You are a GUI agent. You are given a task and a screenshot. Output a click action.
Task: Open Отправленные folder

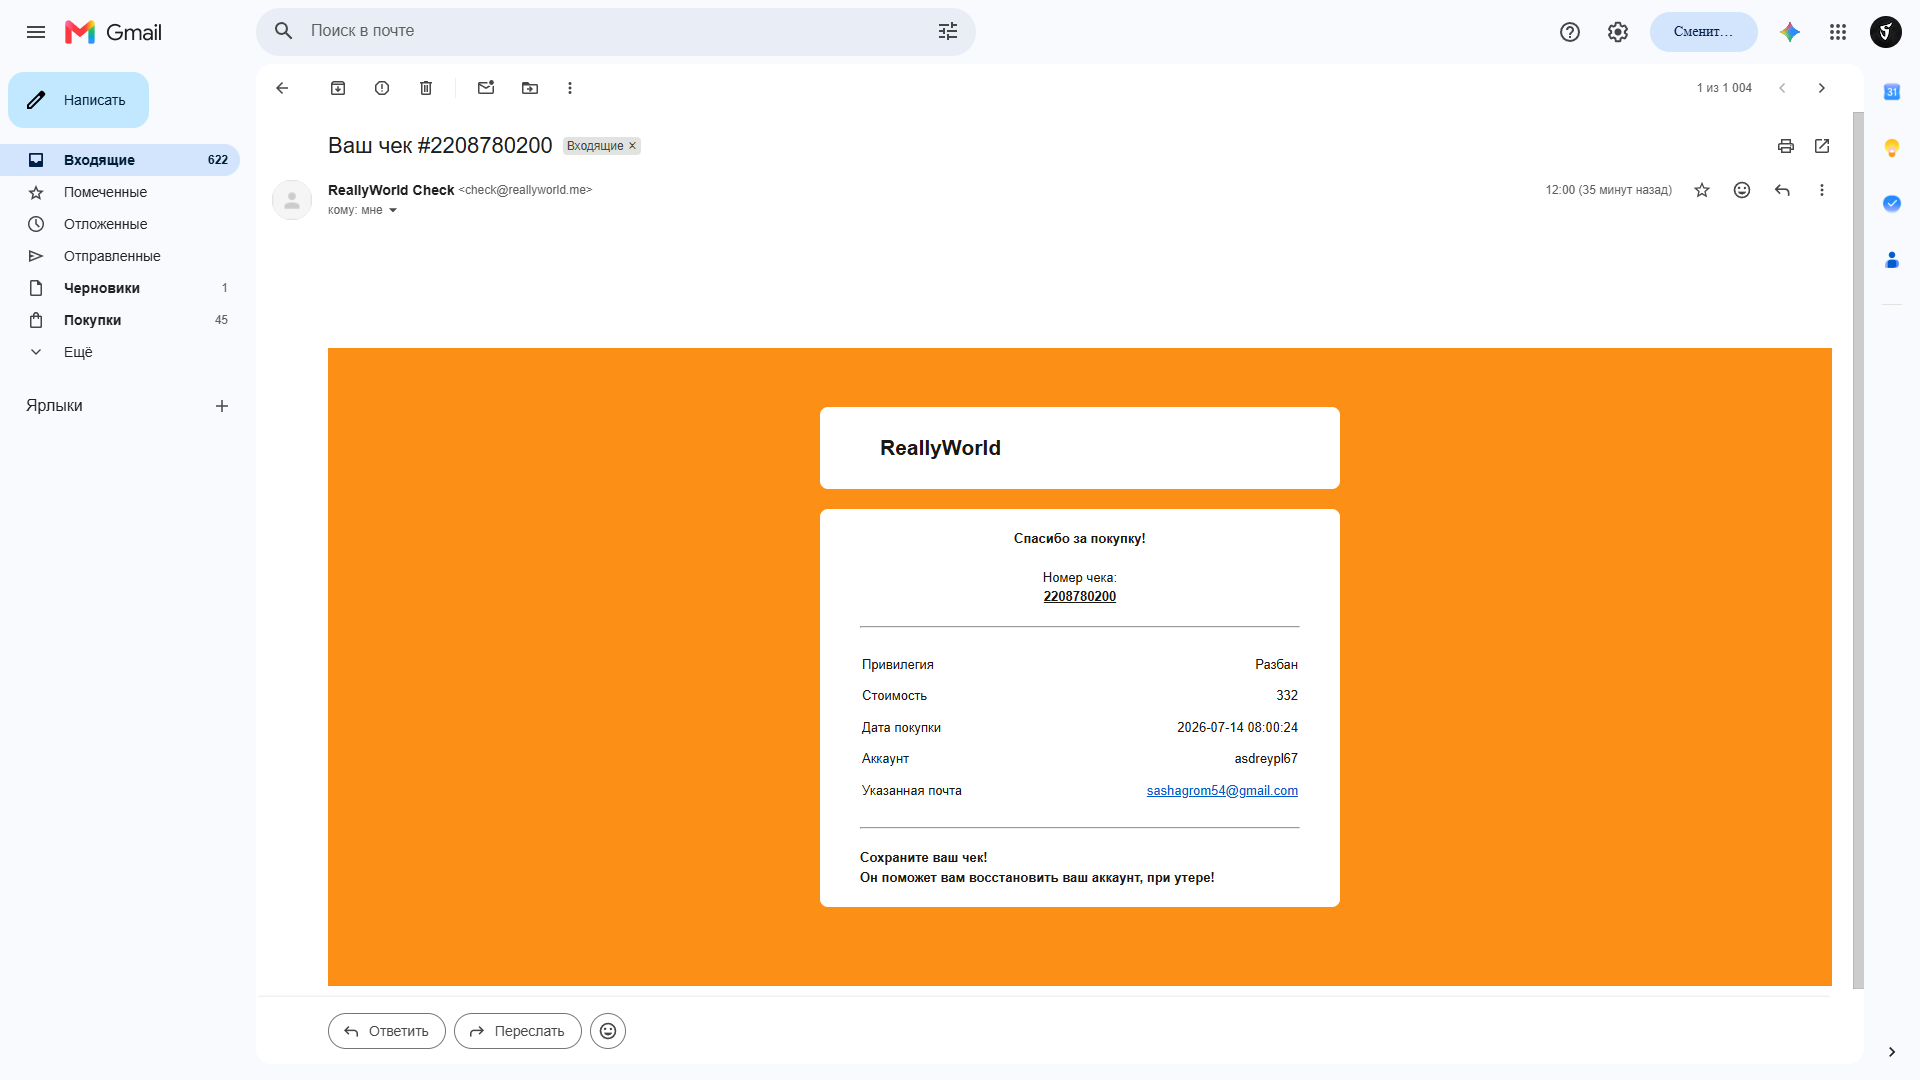point(120,256)
